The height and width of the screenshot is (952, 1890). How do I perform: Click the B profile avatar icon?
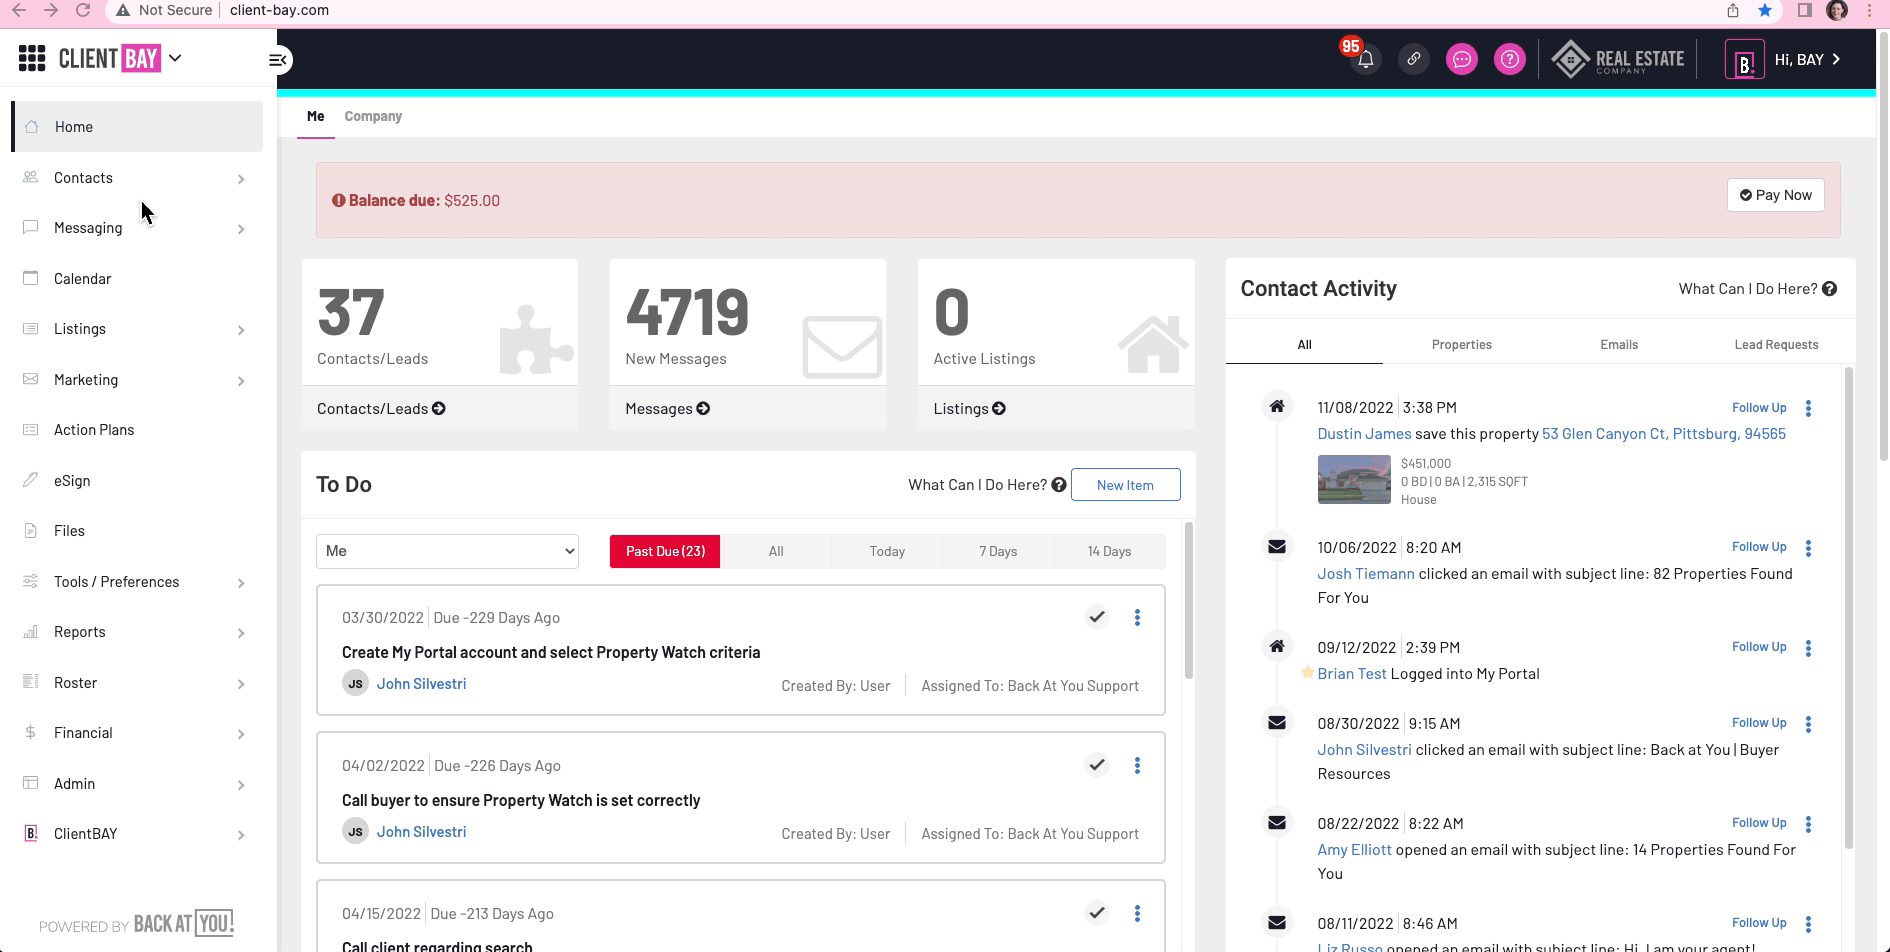1744,60
